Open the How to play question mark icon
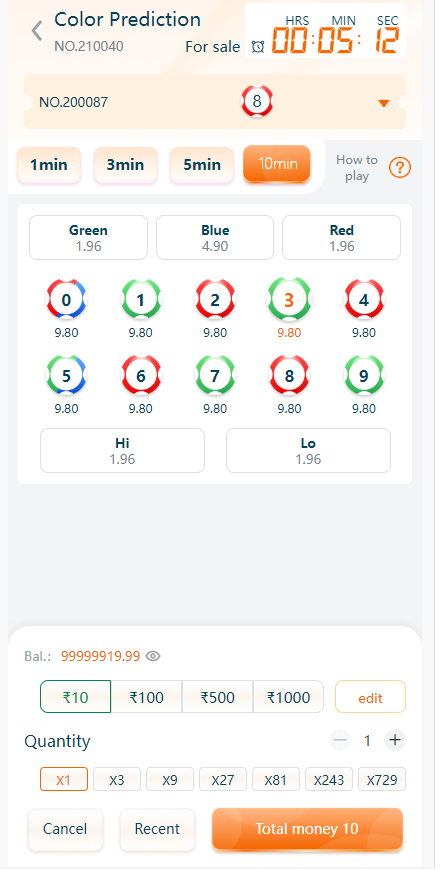Viewport: 440px width, 870px height. (399, 167)
